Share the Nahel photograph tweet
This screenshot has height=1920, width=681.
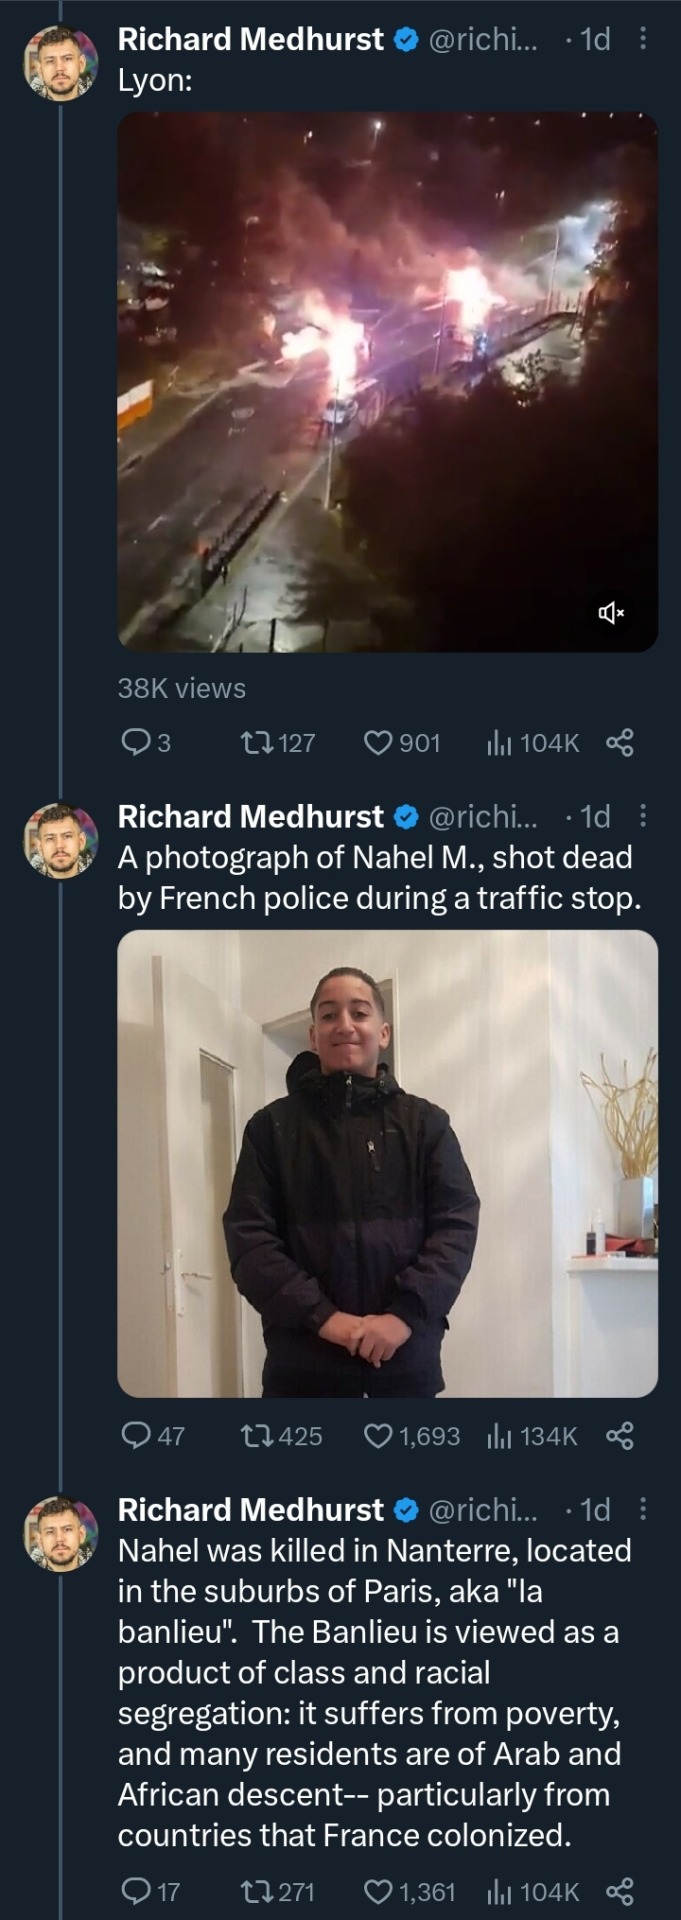click(620, 1437)
